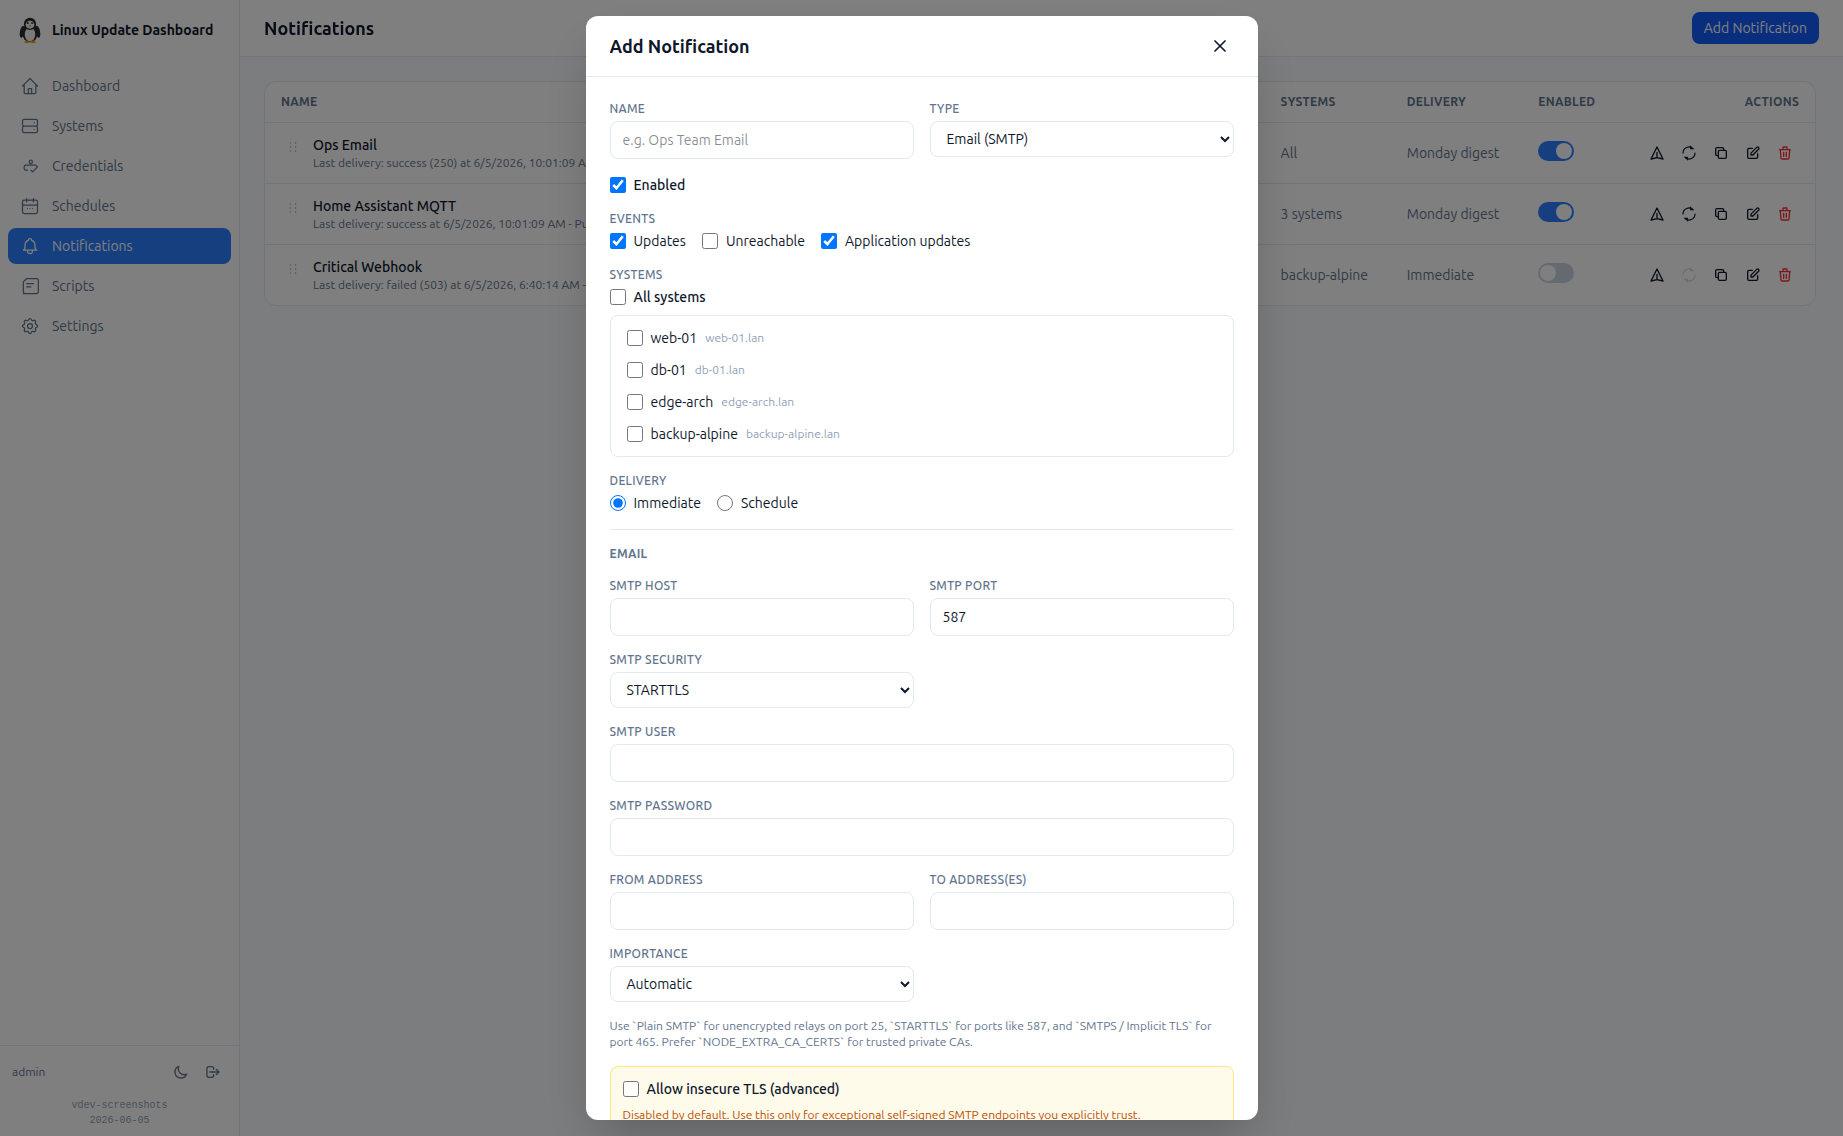Duplicate the Ops Email notification

pos(1721,153)
